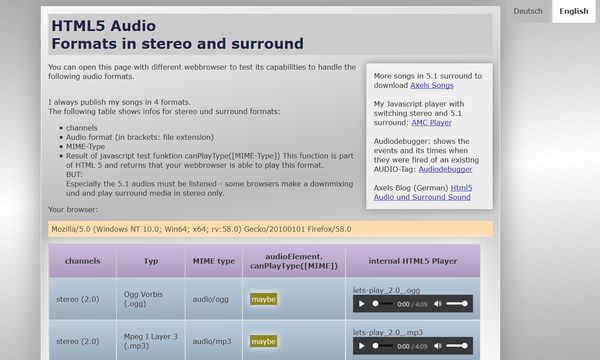
Task: Click the seek bar of the .ogg player
Action: coord(383,304)
